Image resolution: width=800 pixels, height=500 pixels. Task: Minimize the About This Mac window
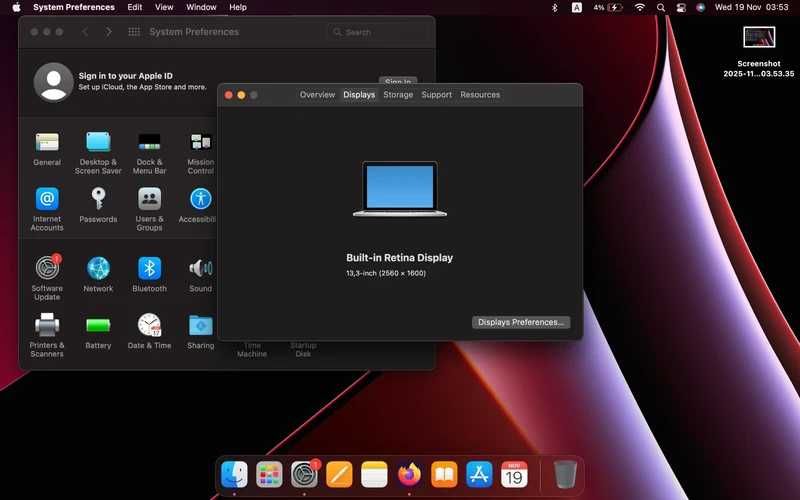[x=241, y=95]
